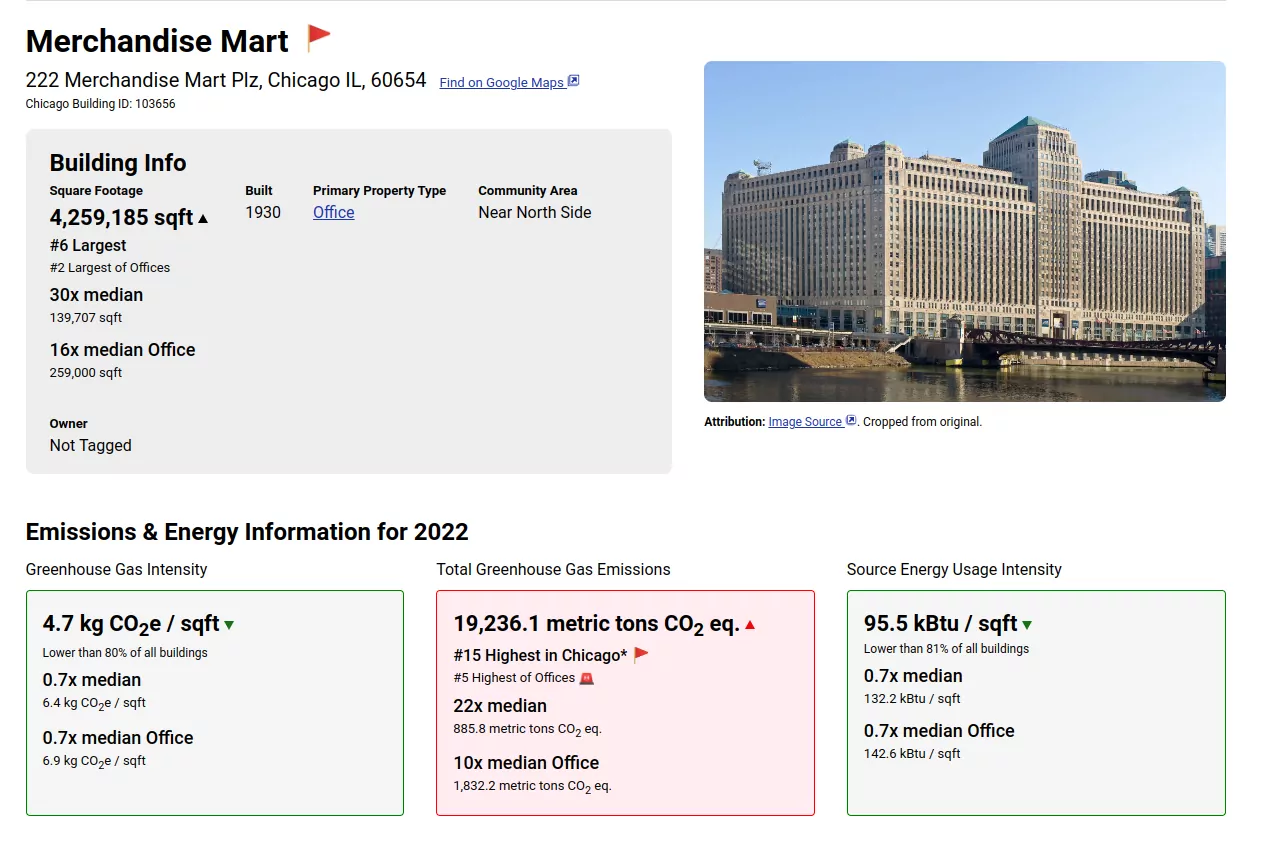Click red up-arrow beside 19,236.1 metric tons

(750, 625)
